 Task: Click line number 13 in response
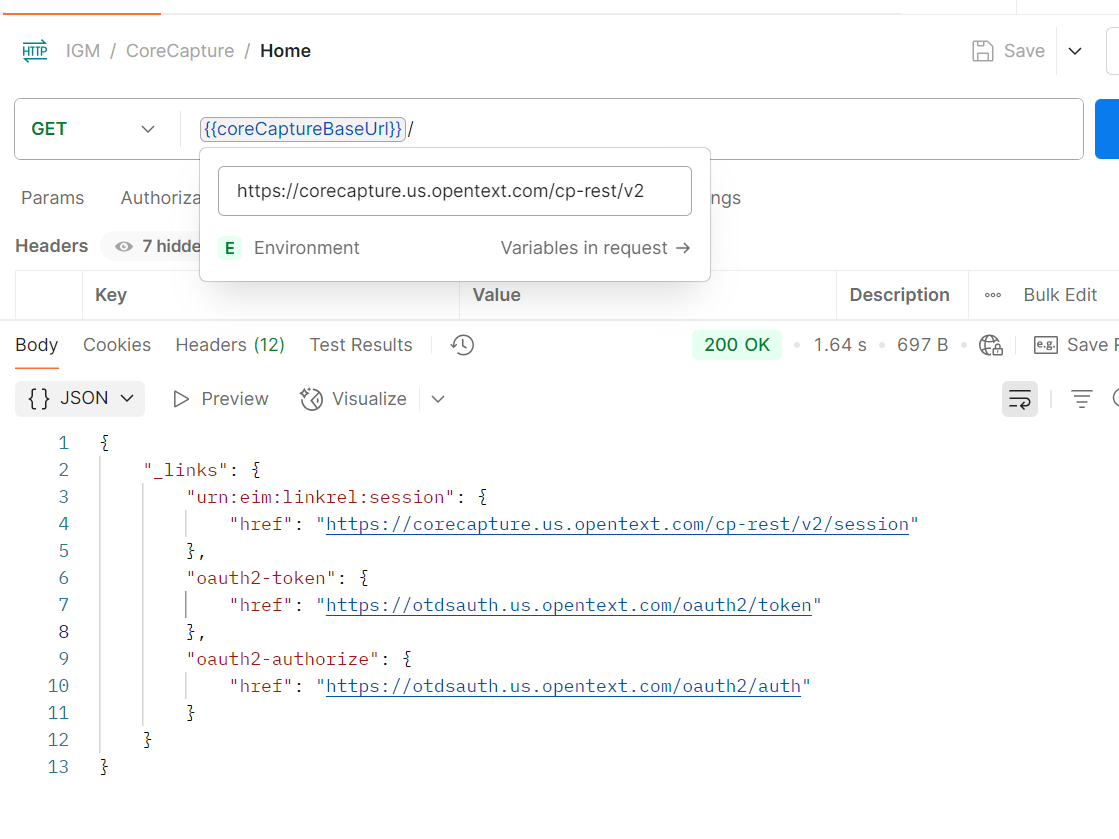pos(59,767)
